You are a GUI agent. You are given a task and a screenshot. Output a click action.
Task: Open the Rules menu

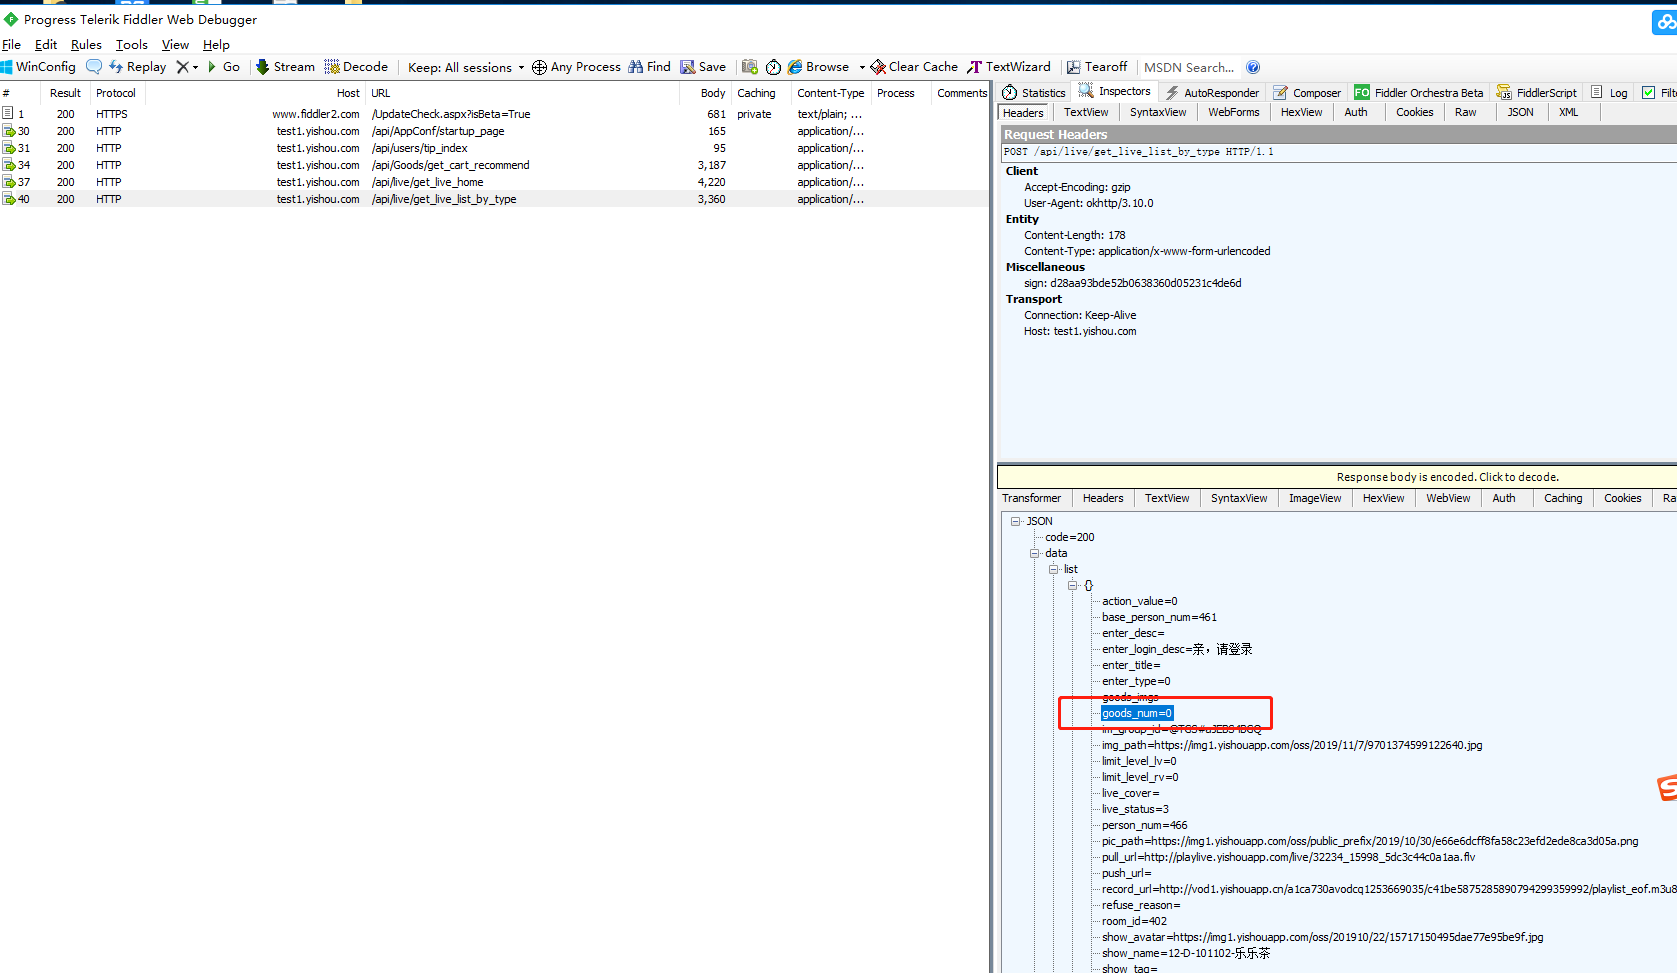coord(86,44)
